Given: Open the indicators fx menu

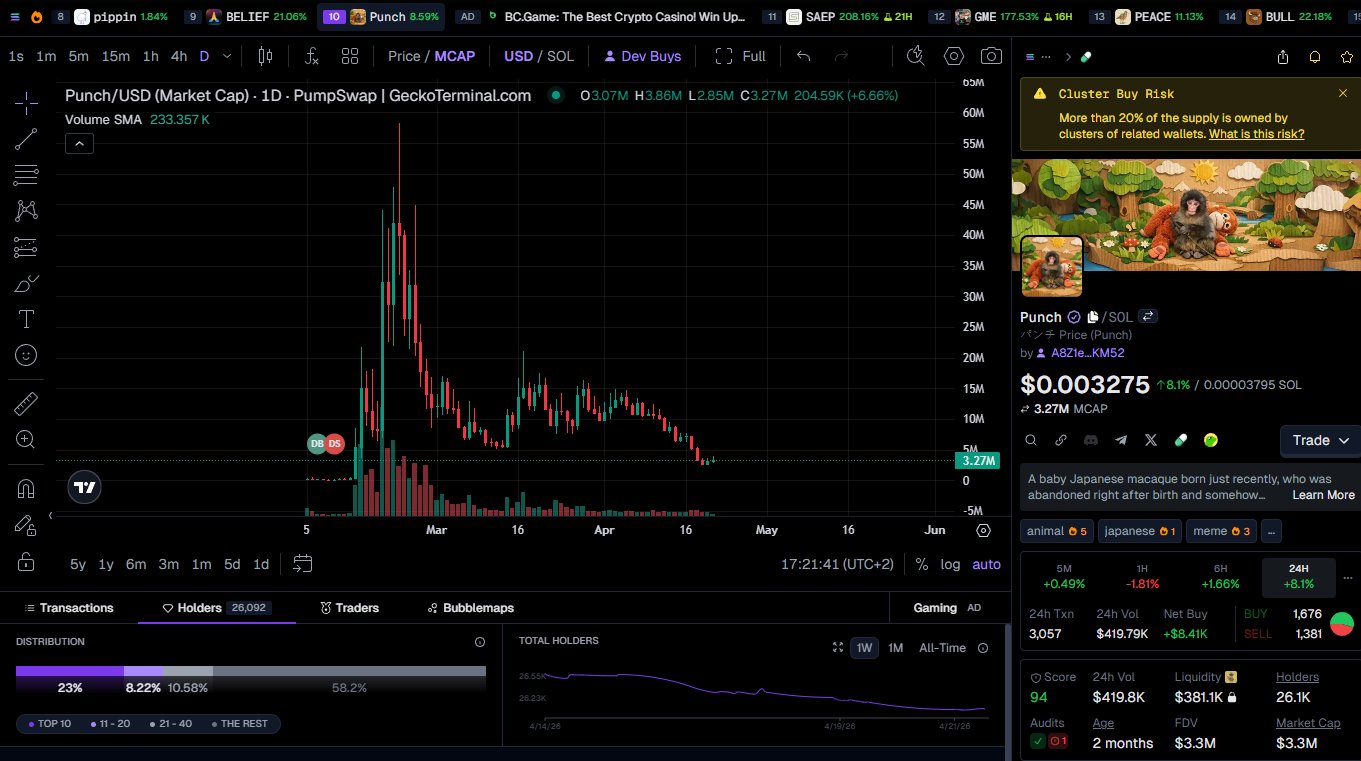Looking at the screenshot, I should coord(312,56).
